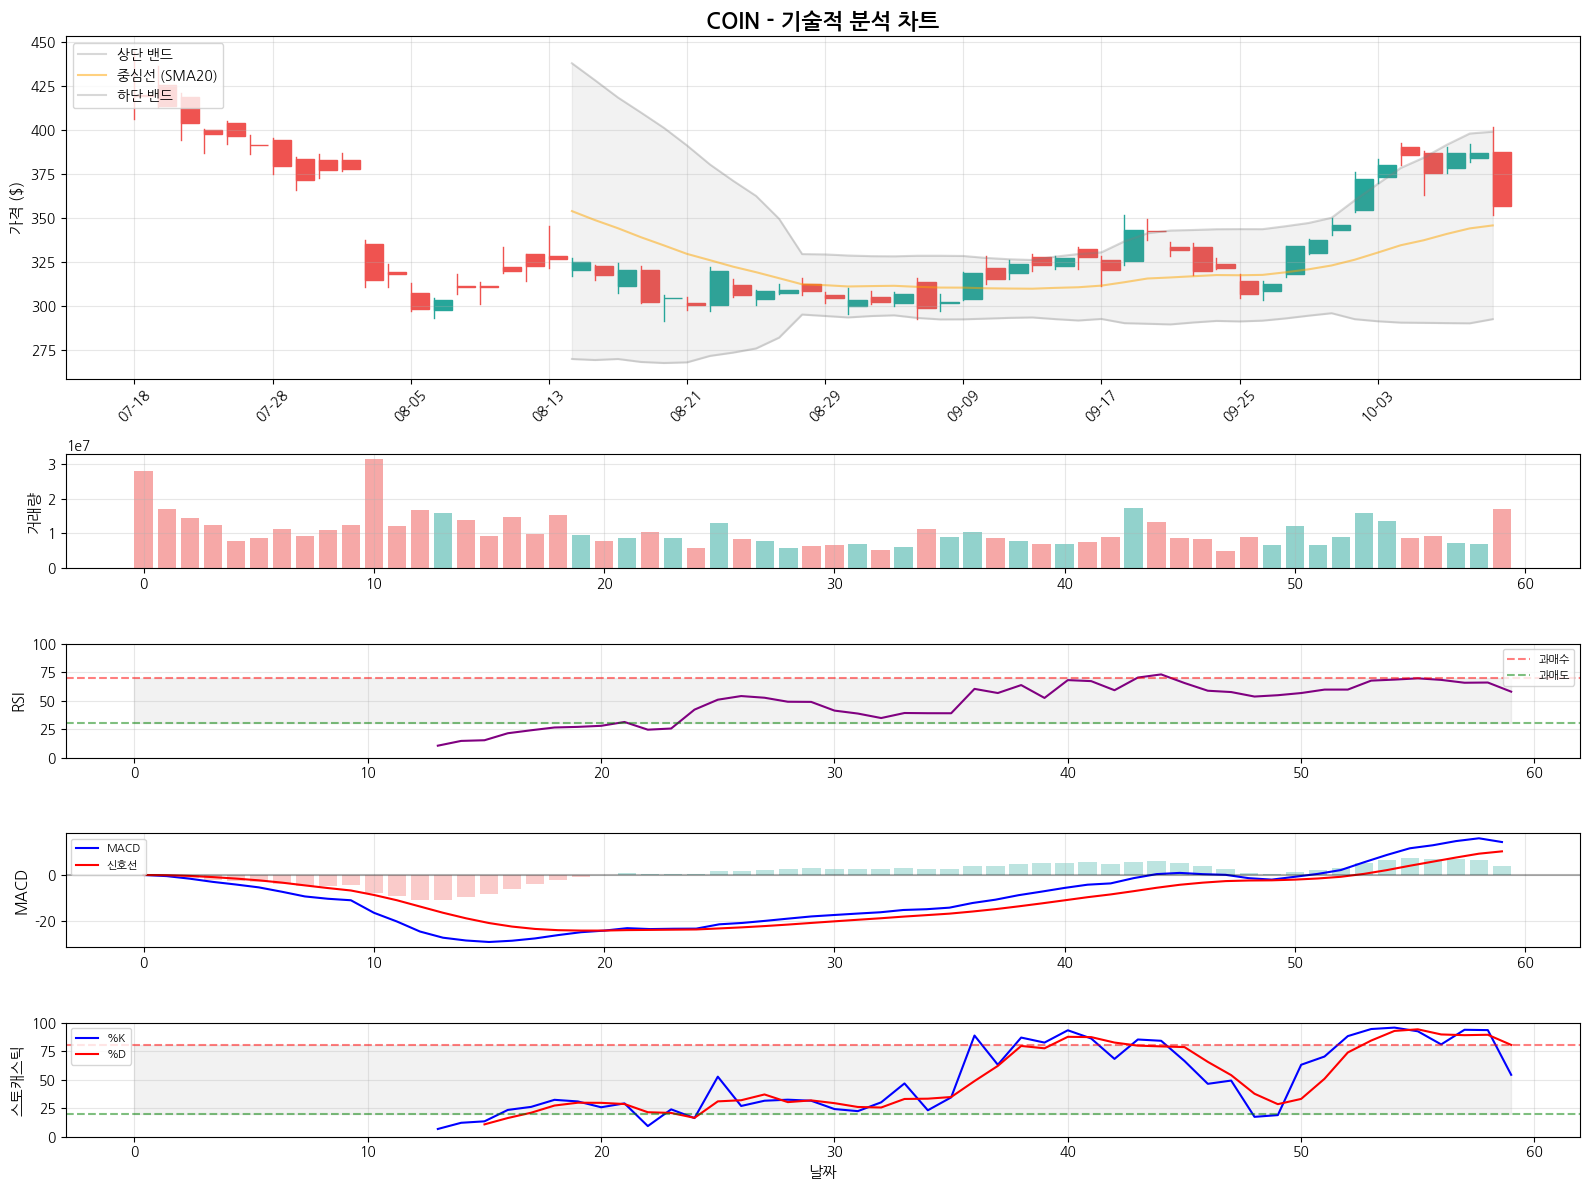
Task: Click the '가격 ($)' y-axis label
Action: [x=16, y=208]
